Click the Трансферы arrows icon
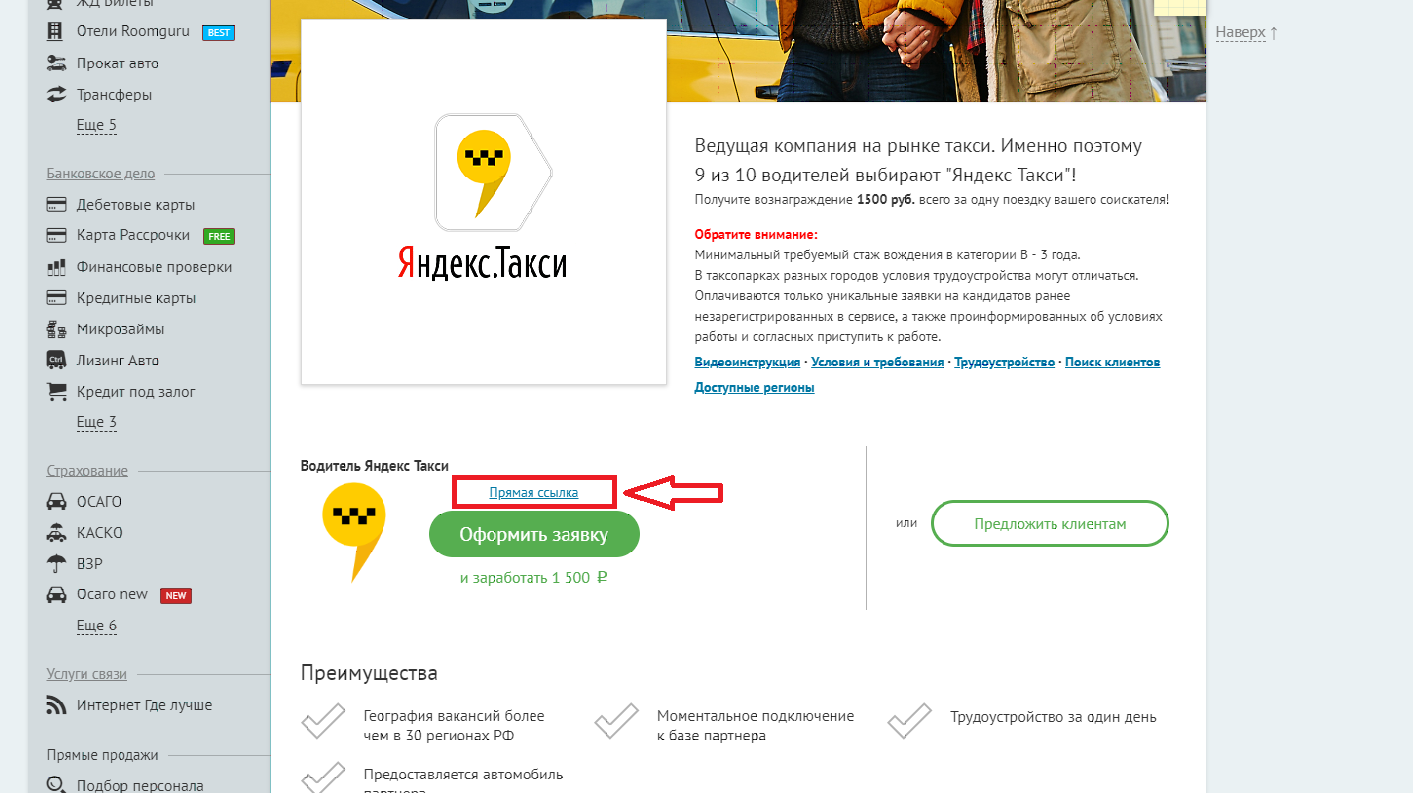Screen dimensions: 1413x793 [x=56, y=95]
